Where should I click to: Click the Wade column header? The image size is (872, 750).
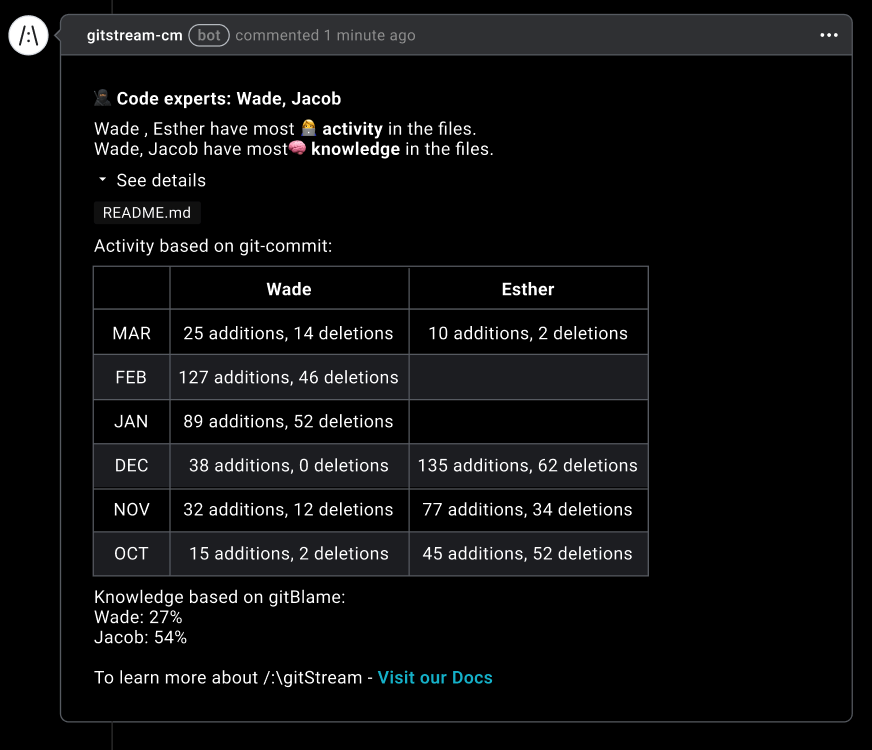click(x=288, y=289)
